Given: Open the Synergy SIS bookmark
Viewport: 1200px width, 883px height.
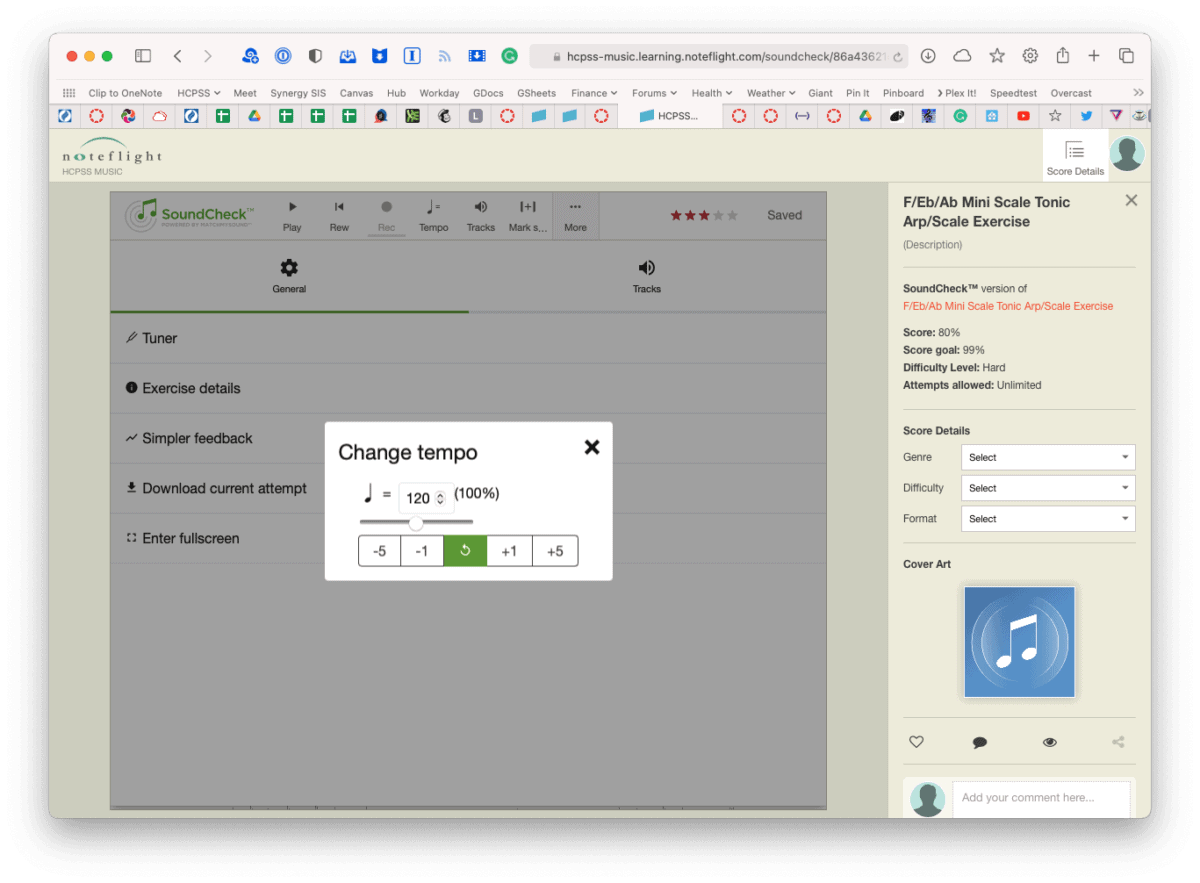Looking at the screenshot, I should (x=298, y=93).
